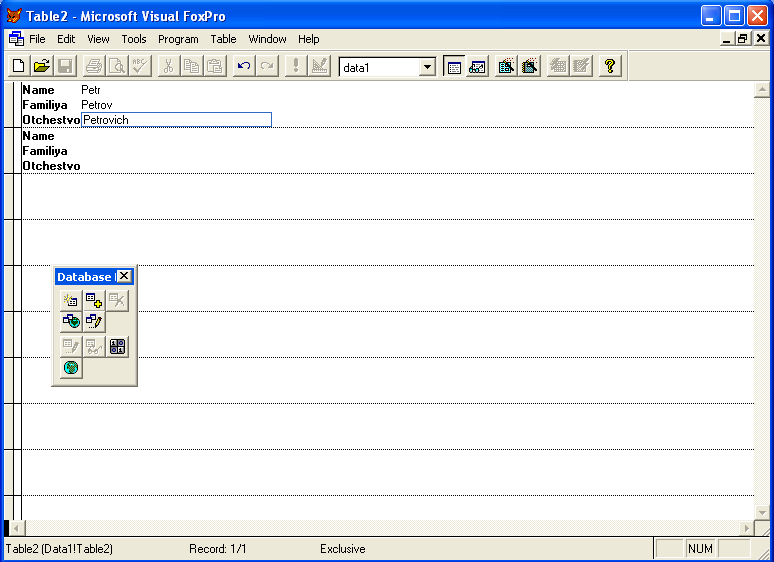Open the Help menu

pos(309,39)
